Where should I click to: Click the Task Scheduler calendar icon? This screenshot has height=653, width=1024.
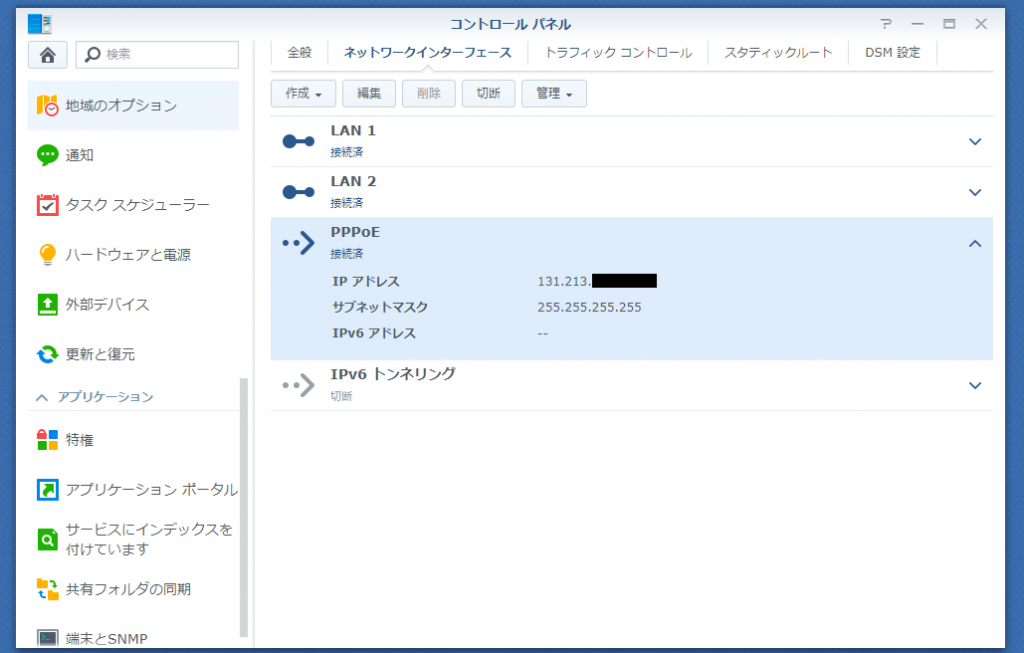click(x=47, y=204)
